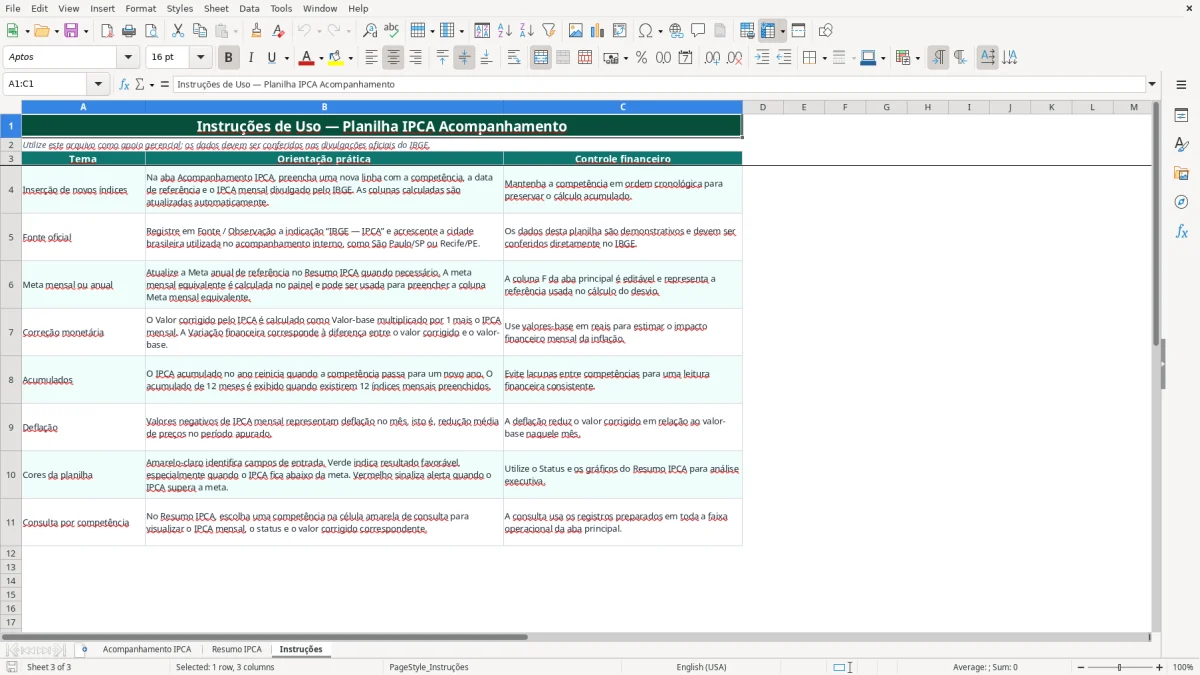Toggle Wrap Text

coord(513,58)
